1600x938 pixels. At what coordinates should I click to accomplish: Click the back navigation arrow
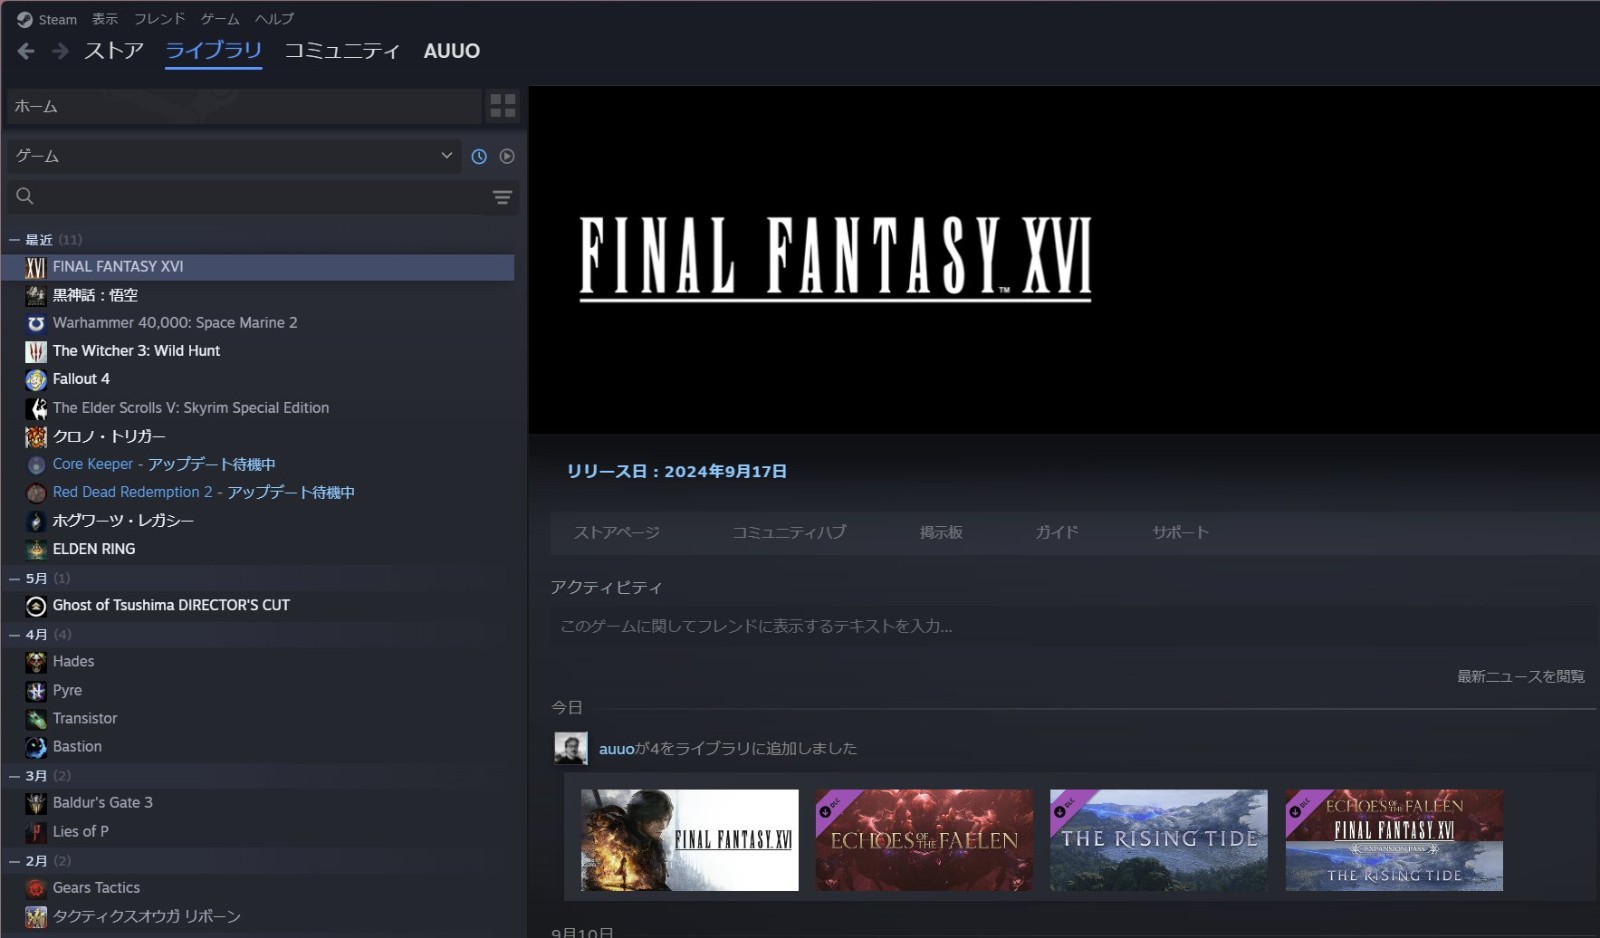[25, 50]
